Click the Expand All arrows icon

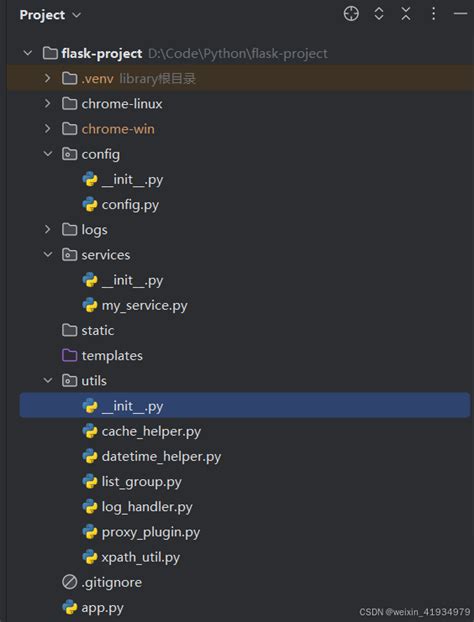click(379, 14)
